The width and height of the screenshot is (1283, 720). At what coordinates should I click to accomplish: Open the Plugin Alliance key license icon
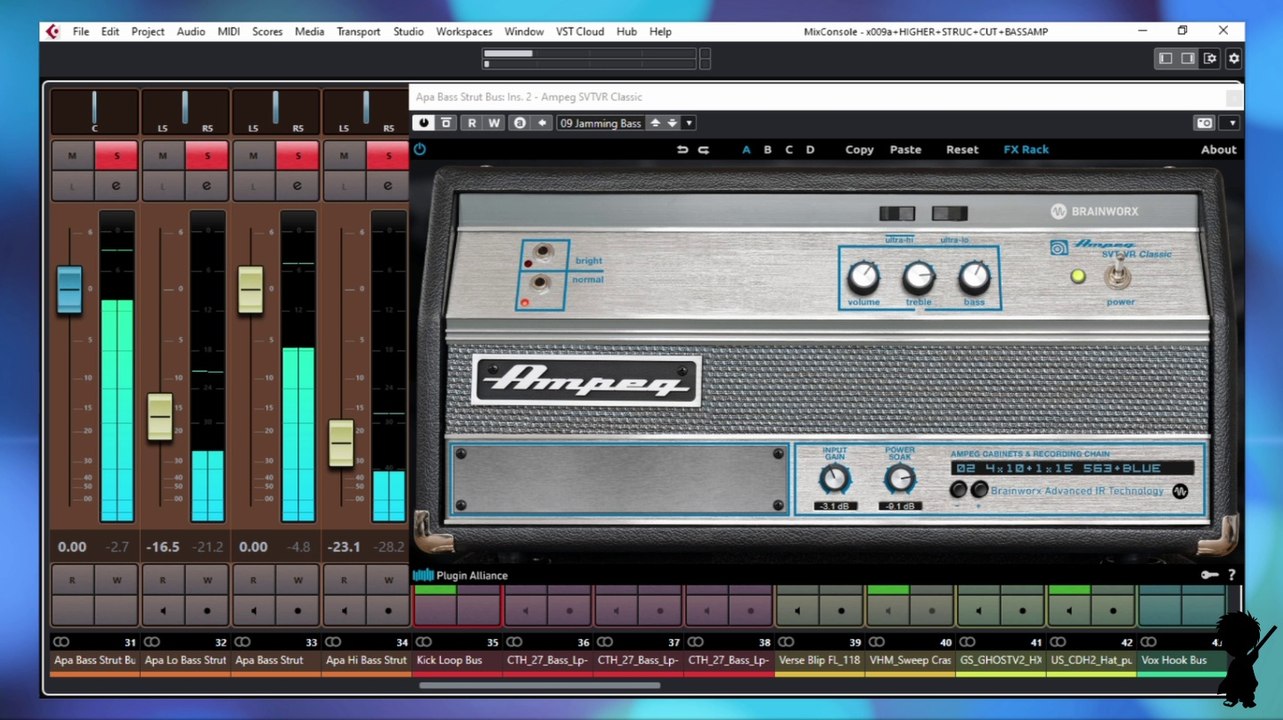tap(1210, 575)
